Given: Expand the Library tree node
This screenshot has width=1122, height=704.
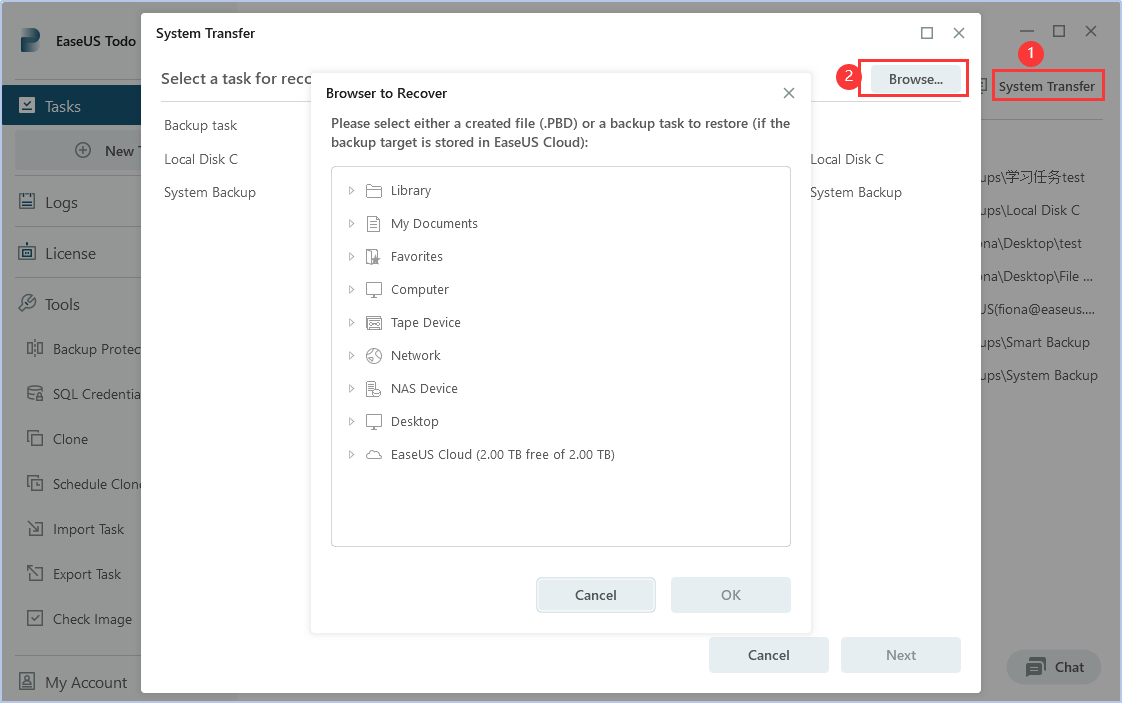Looking at the screenshot, I should point(351,191).
